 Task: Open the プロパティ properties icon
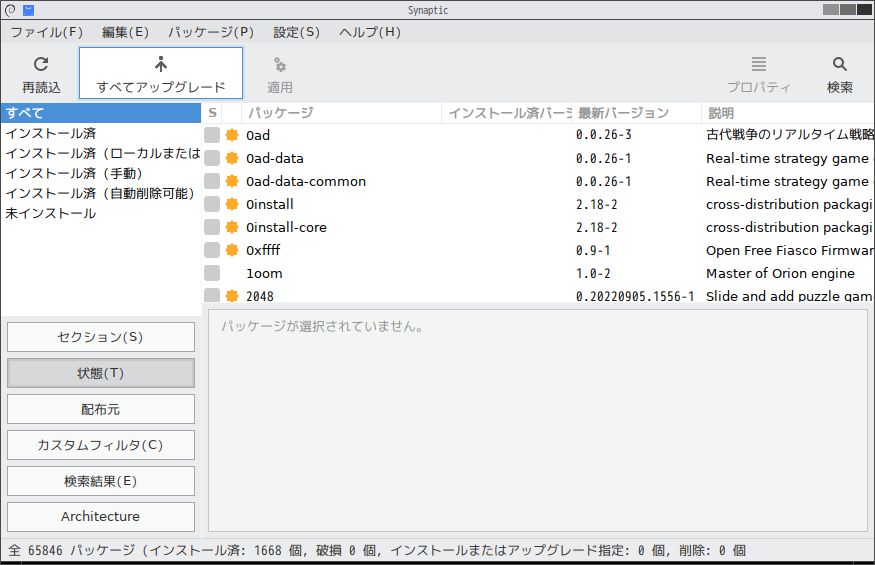[x=758, y=64]
